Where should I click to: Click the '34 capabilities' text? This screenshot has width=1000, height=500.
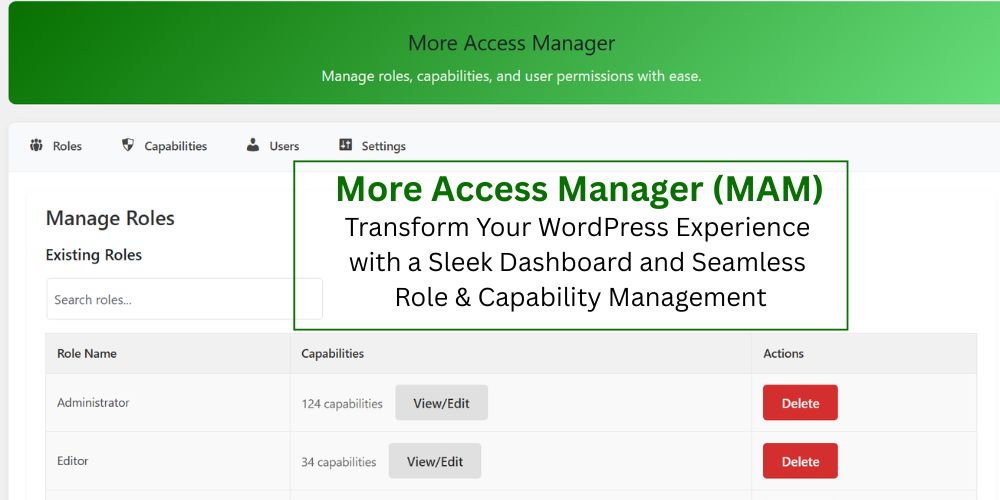(339, 462)
